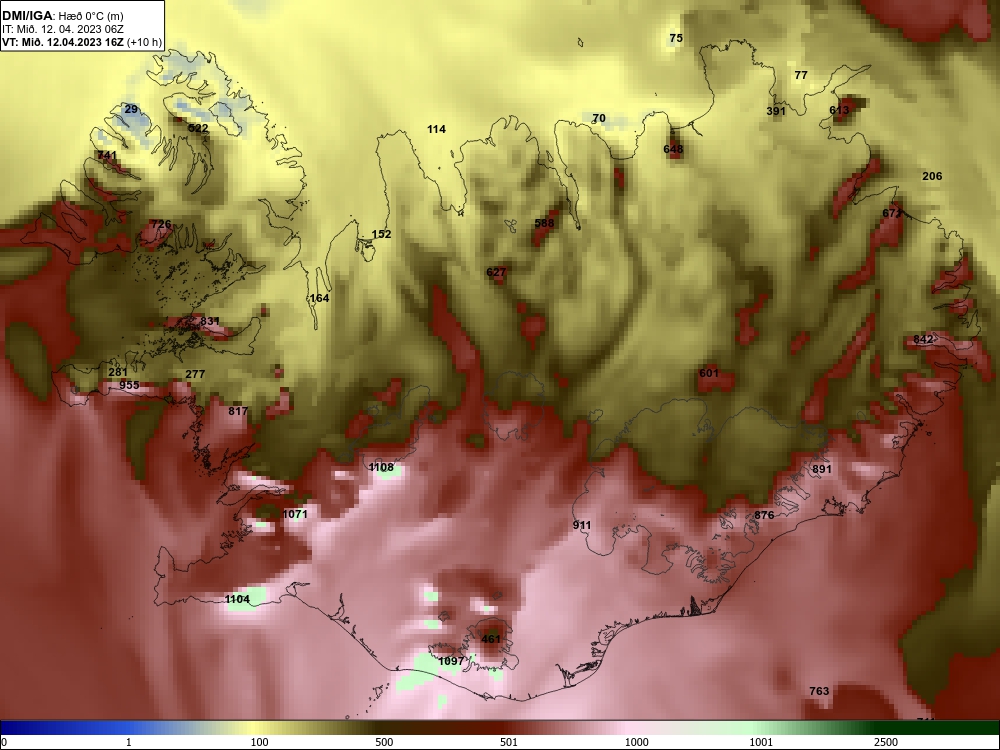Click the 817 height label
The width and height of the screenshot is (1000, 750).
click(x=238, y=411)
